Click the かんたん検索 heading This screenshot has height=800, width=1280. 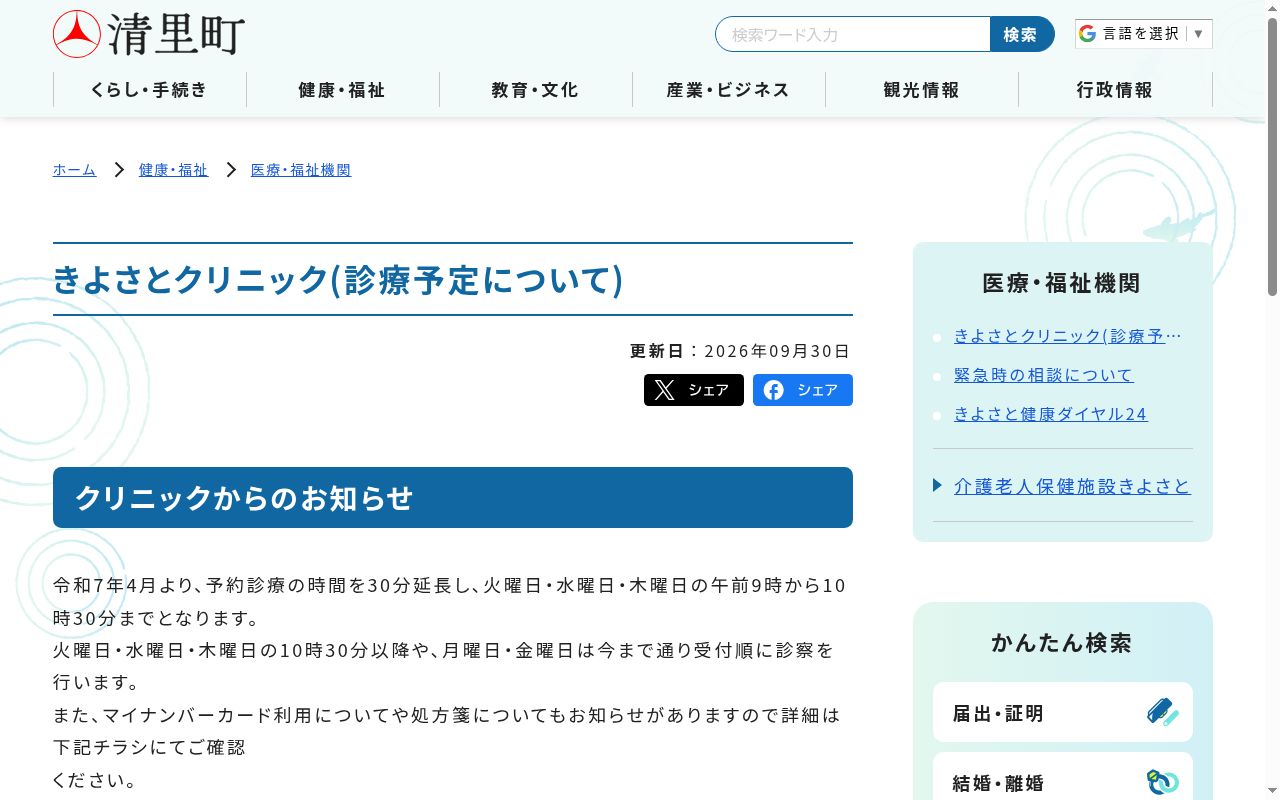pyautogui.click(x=1062, y=643)
